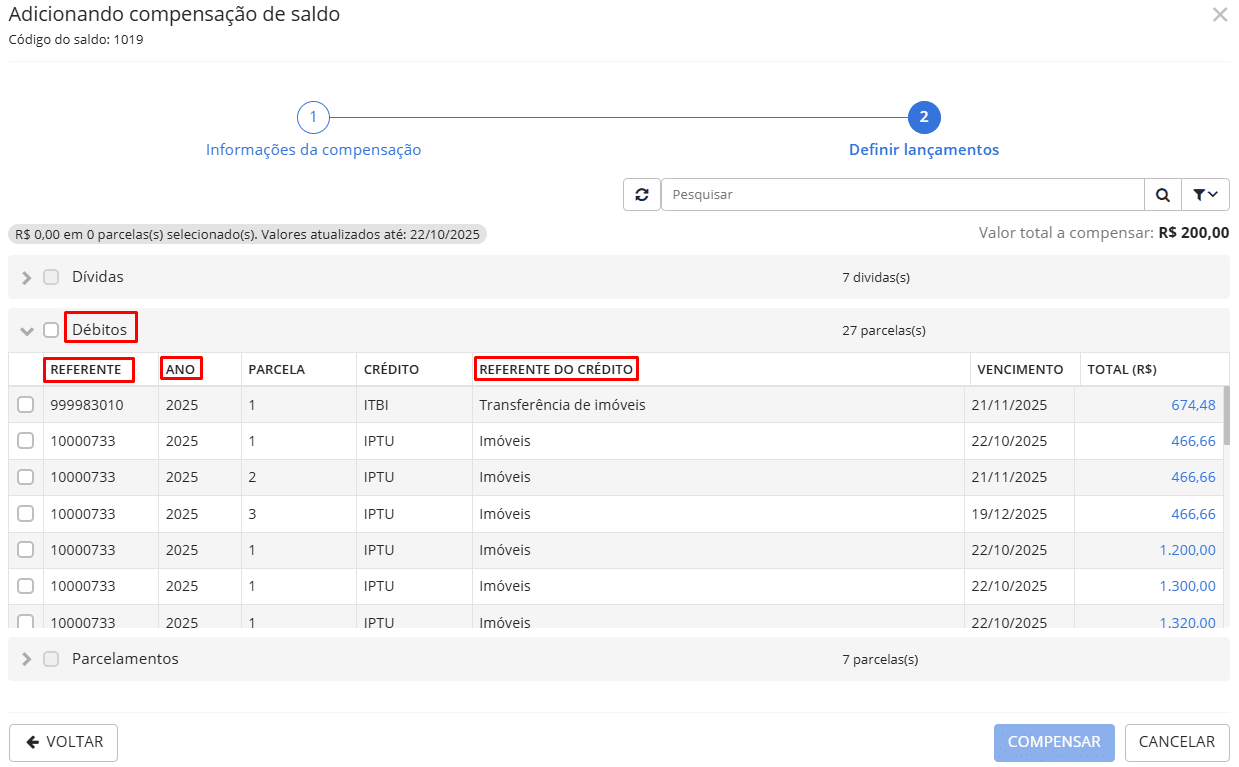Close the dialog with the X icon
The height and width of the screenshot is (767, 1239).
(x=1219, y=15)
